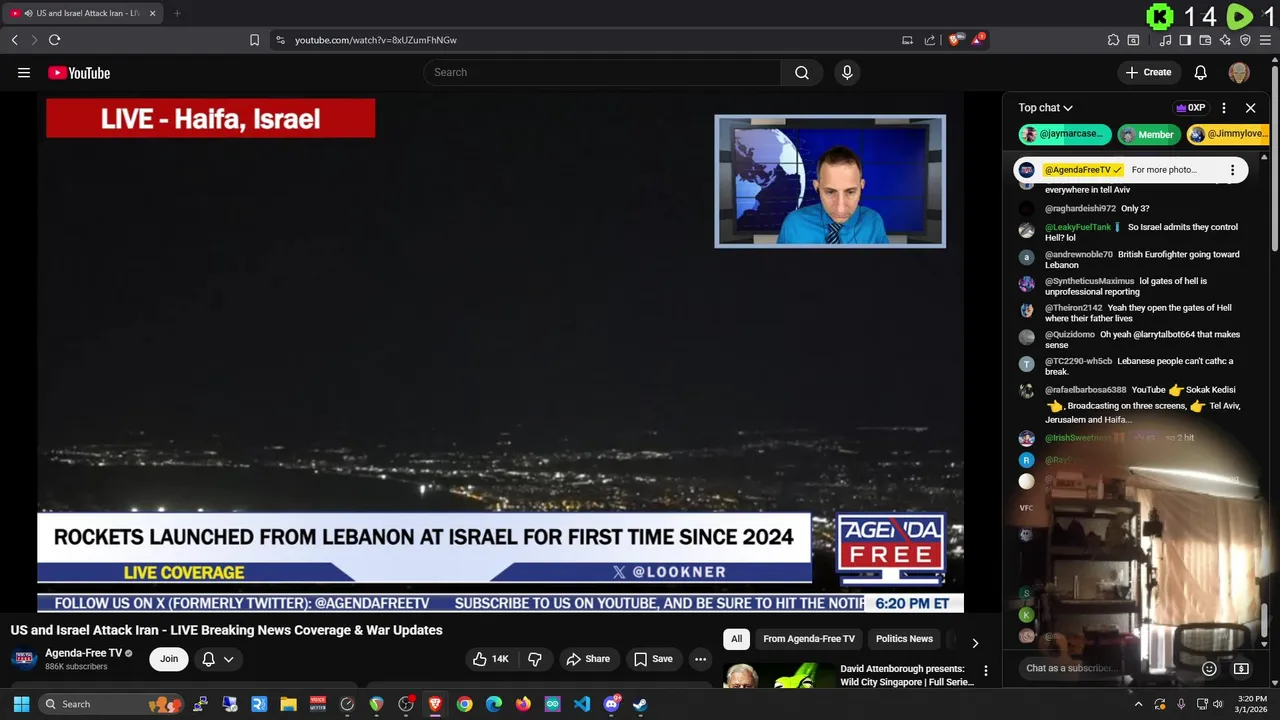Open Brave VPN shield icon
The image size is (1280, 720).
tap(1245, 40)
